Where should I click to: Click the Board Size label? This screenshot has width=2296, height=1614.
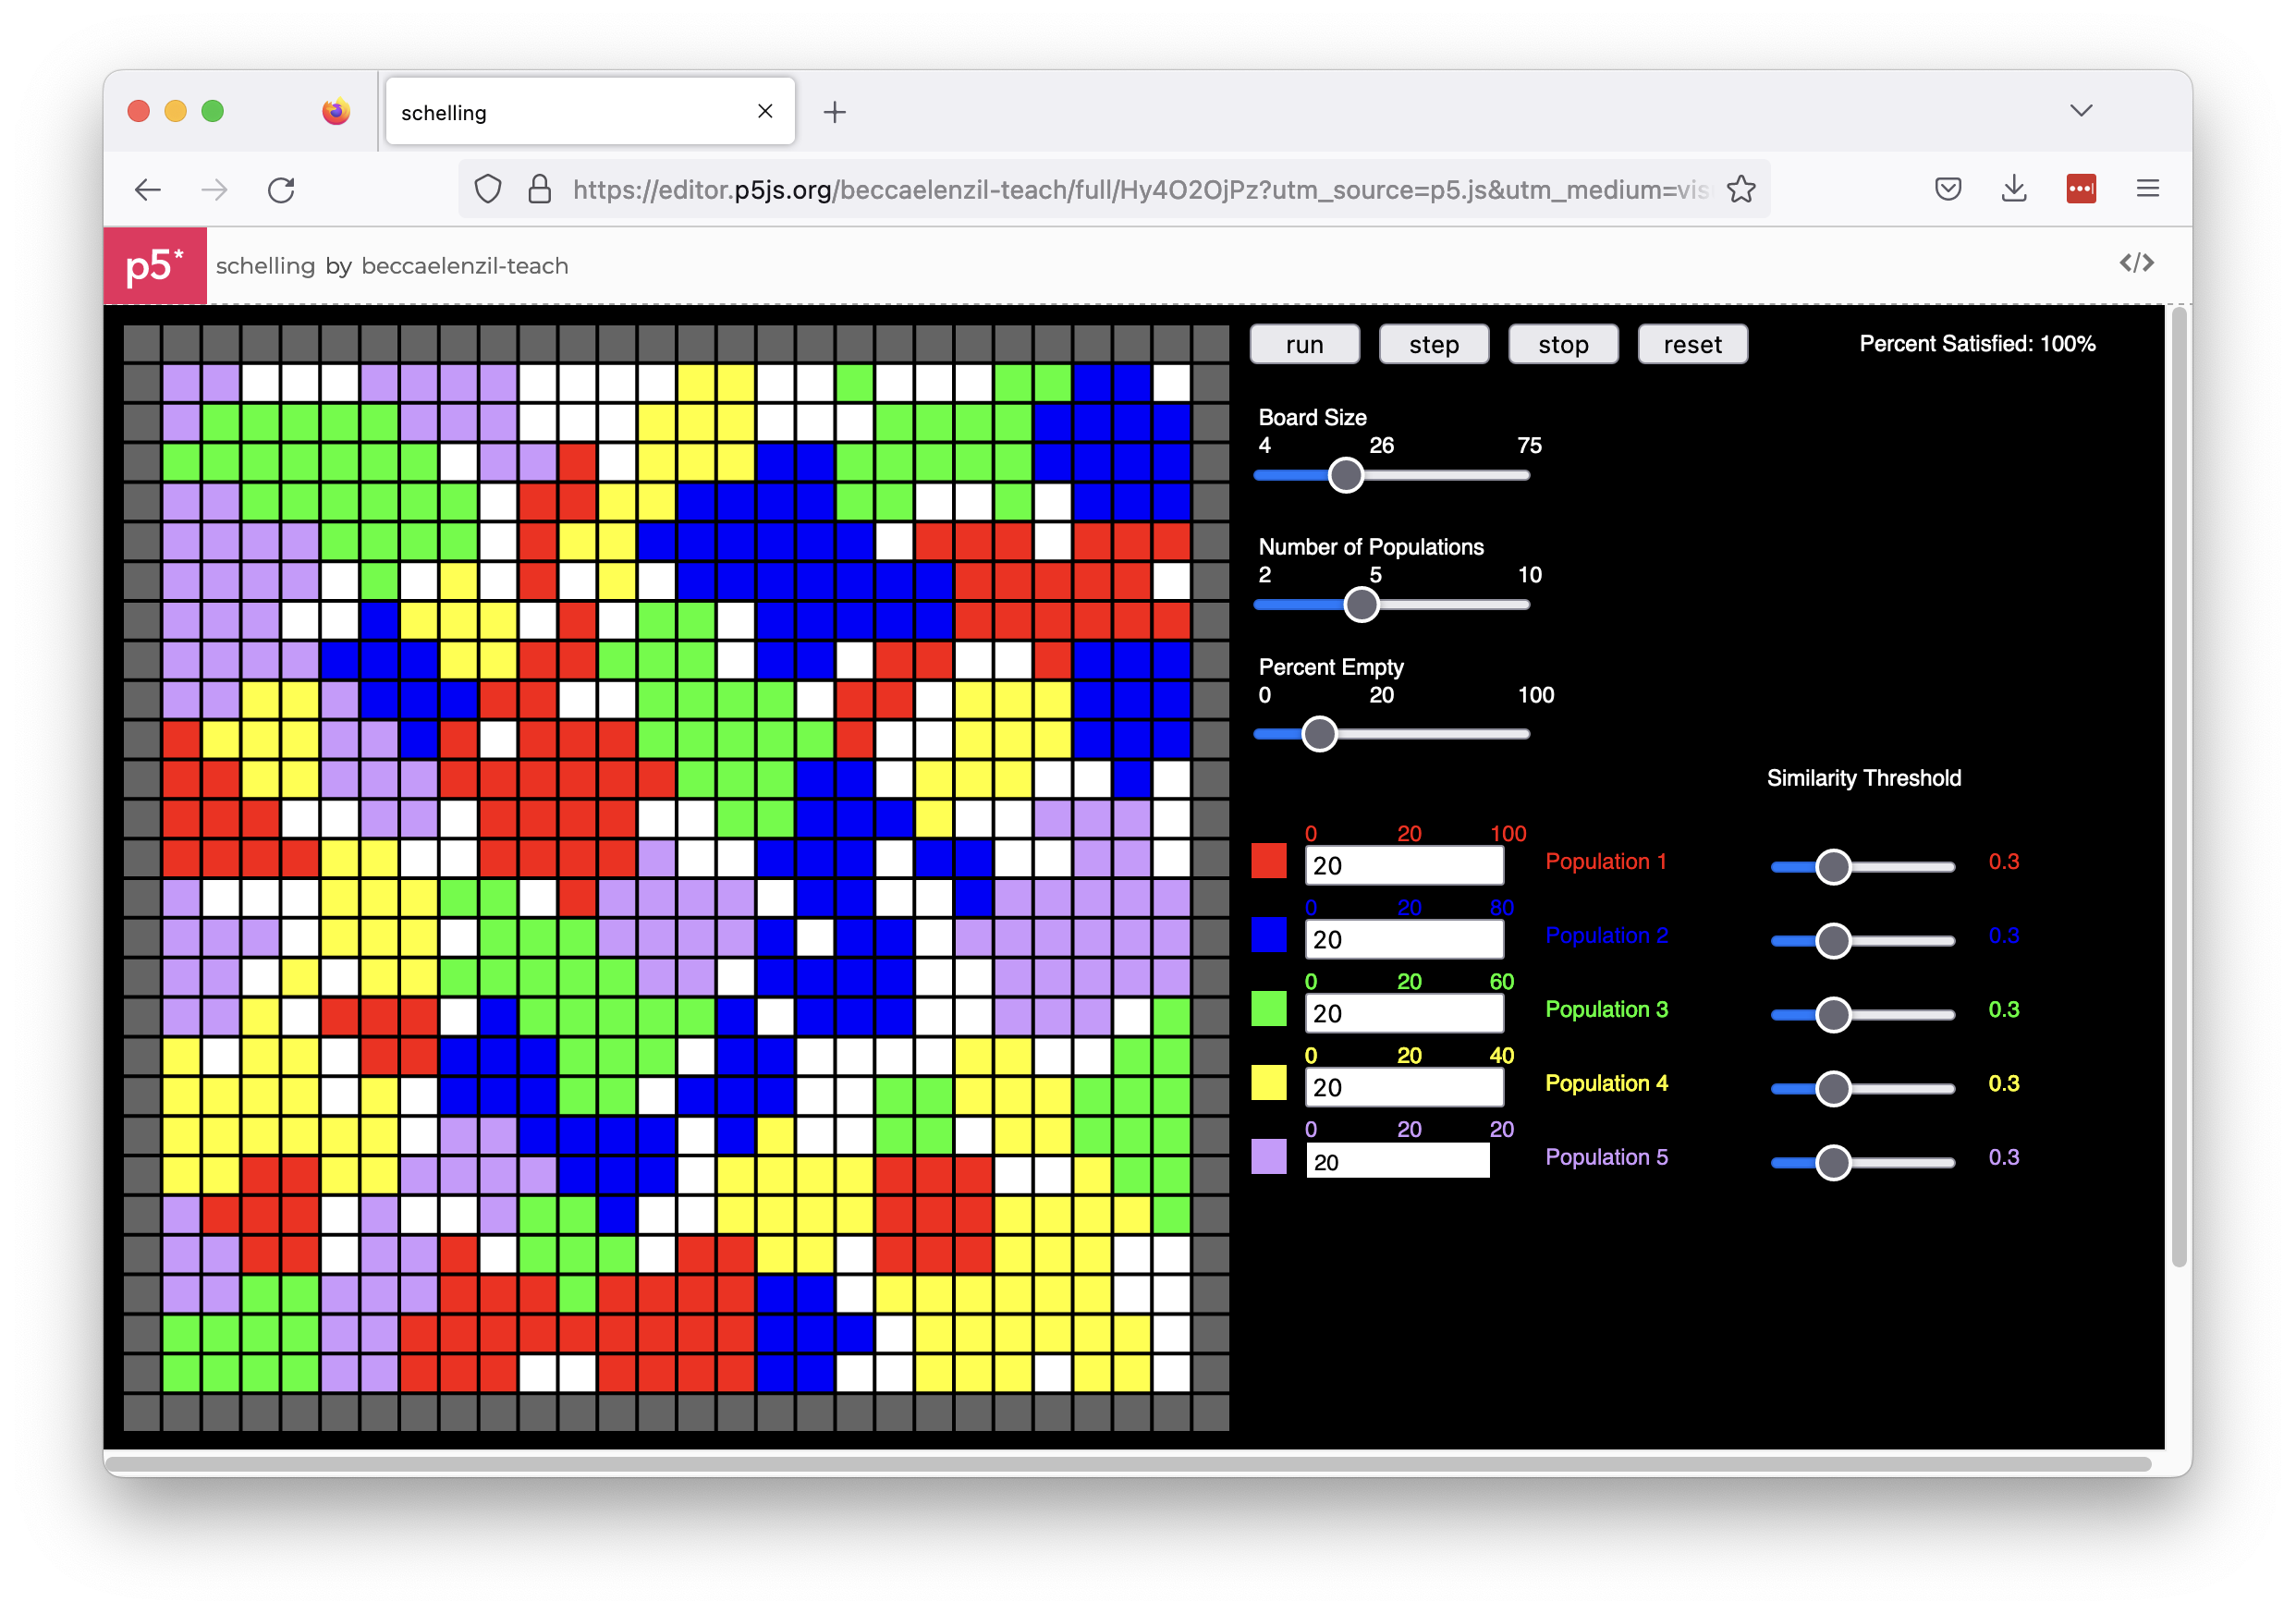(1312, 418)
